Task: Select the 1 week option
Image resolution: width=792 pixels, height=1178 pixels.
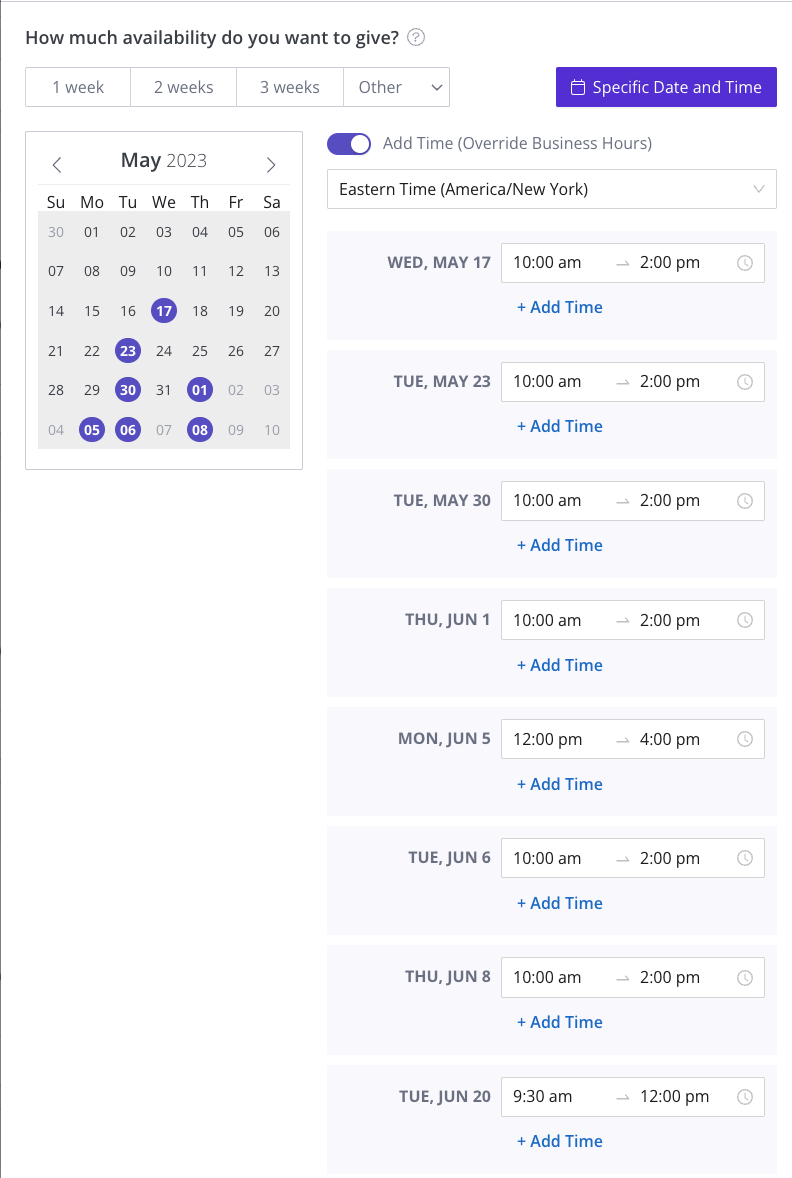Action: (78, 87)
